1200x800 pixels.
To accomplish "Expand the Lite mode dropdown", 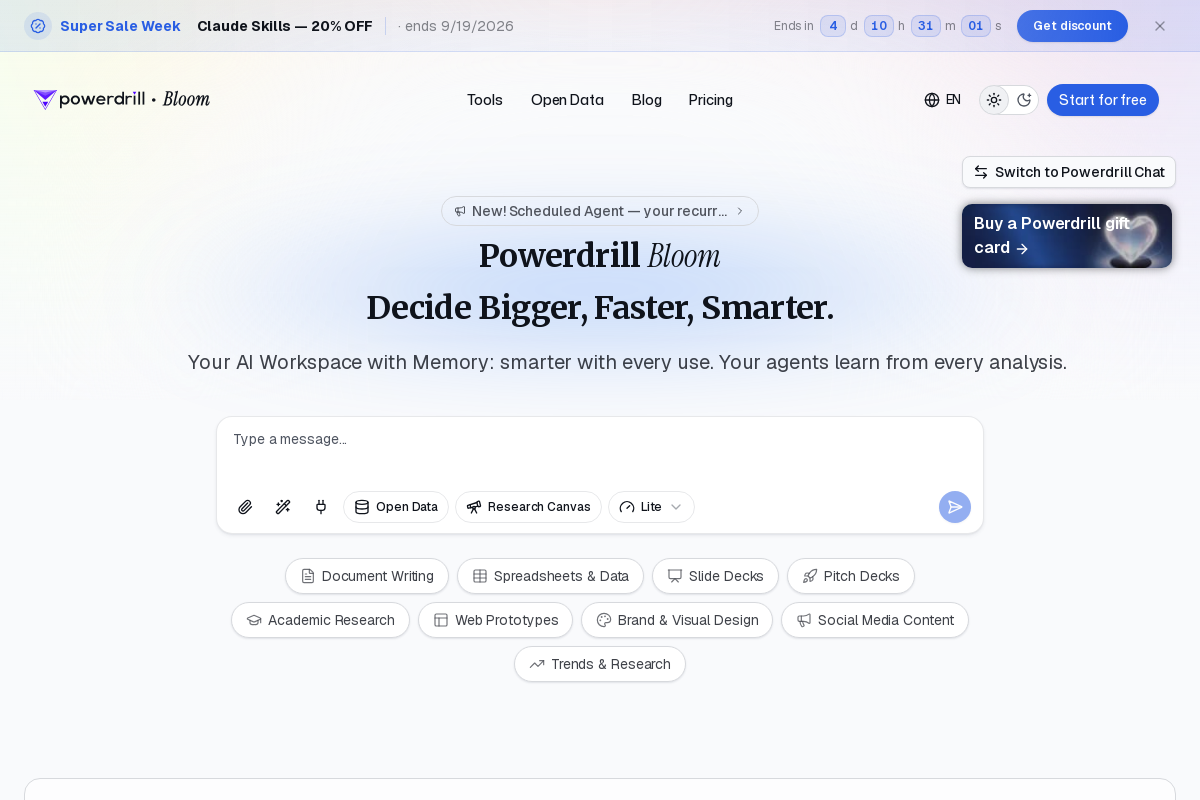I will pyautogui.click(x=651, y=507).
